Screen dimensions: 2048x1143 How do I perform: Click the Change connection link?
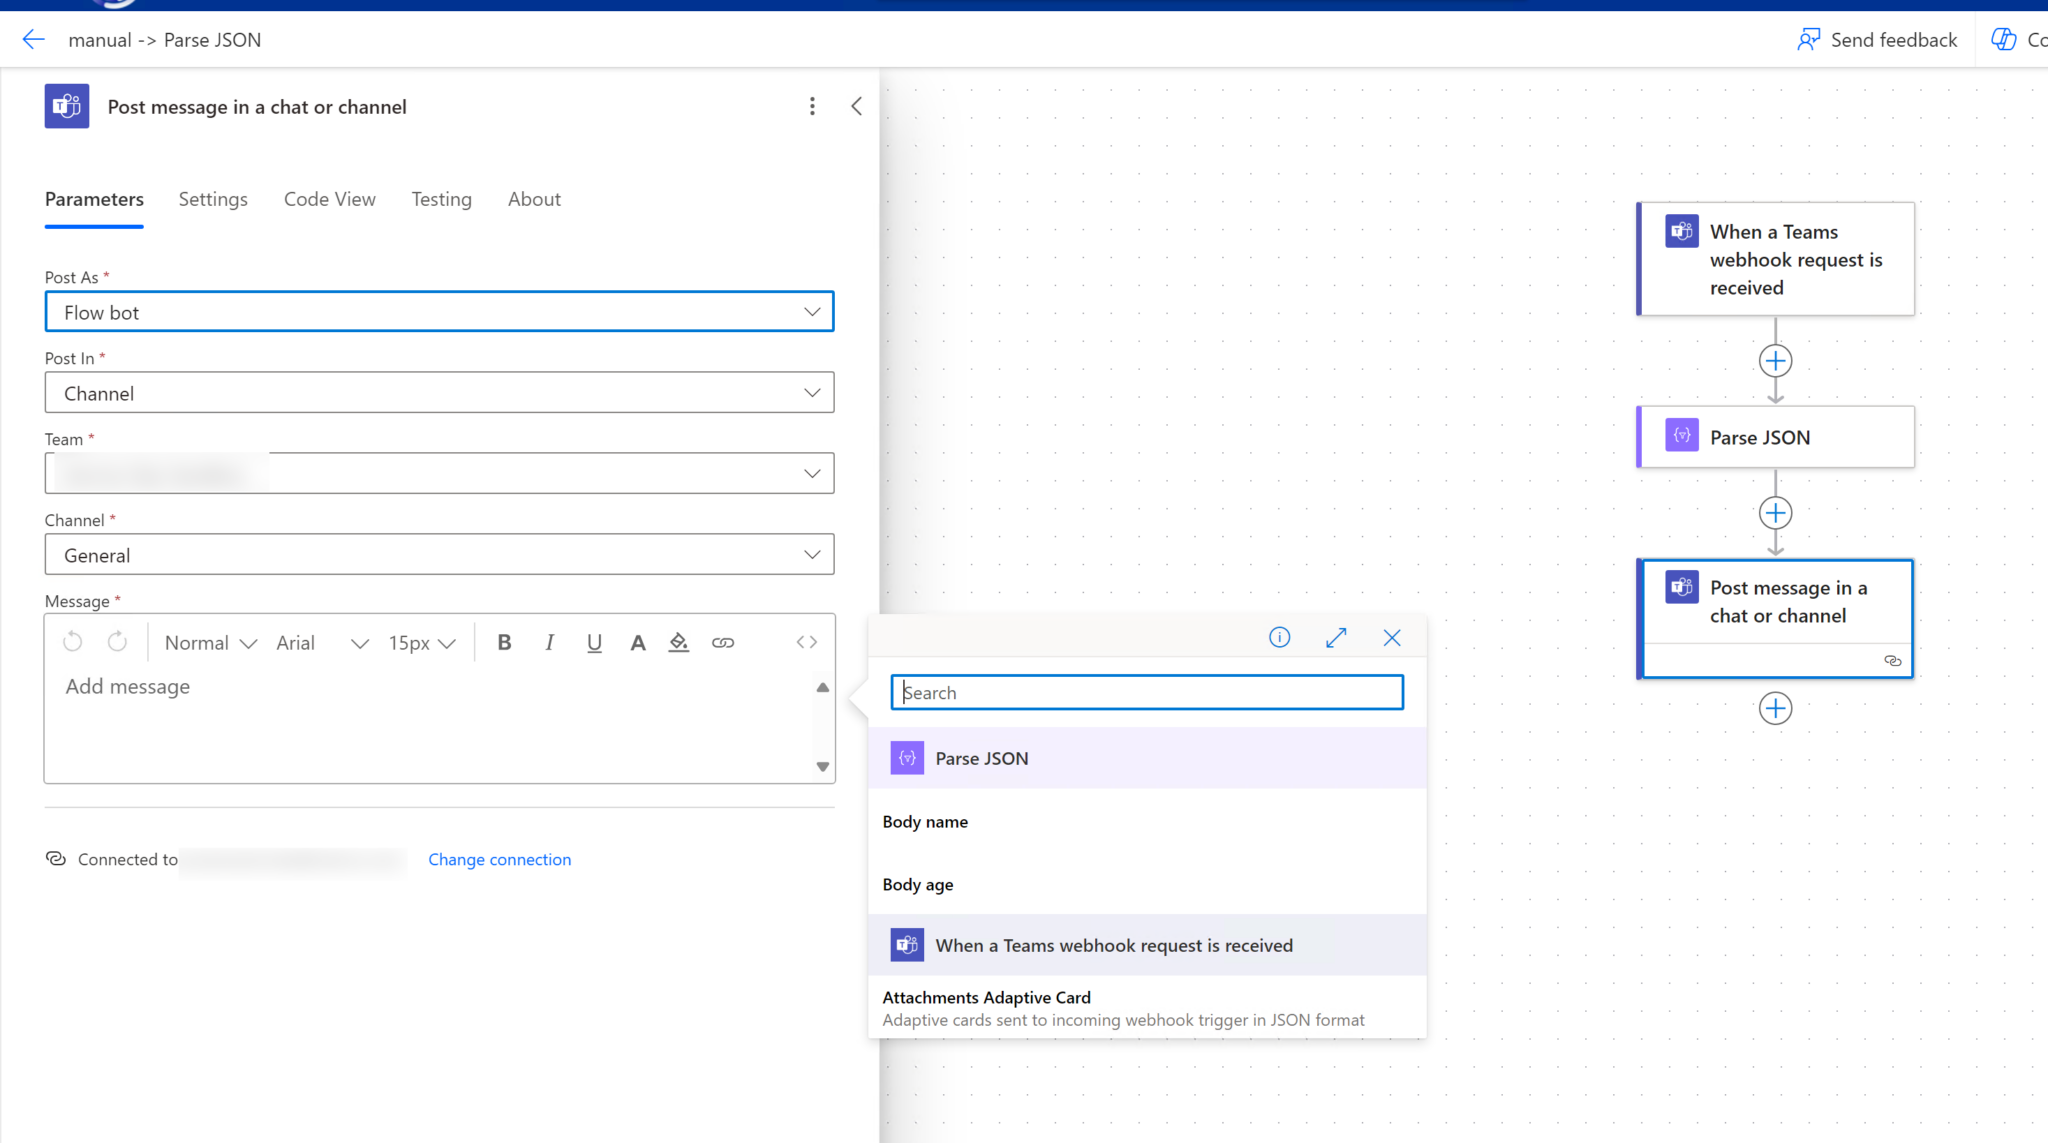[499, 859]
